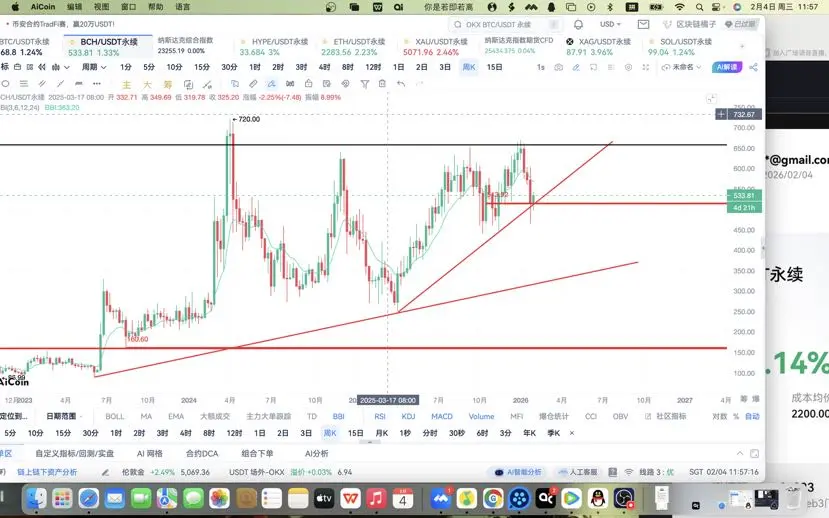The width and height of the screenshot is (829, 518).
Task: Open QQ penguin app in Dock
Action: [597, 498]
